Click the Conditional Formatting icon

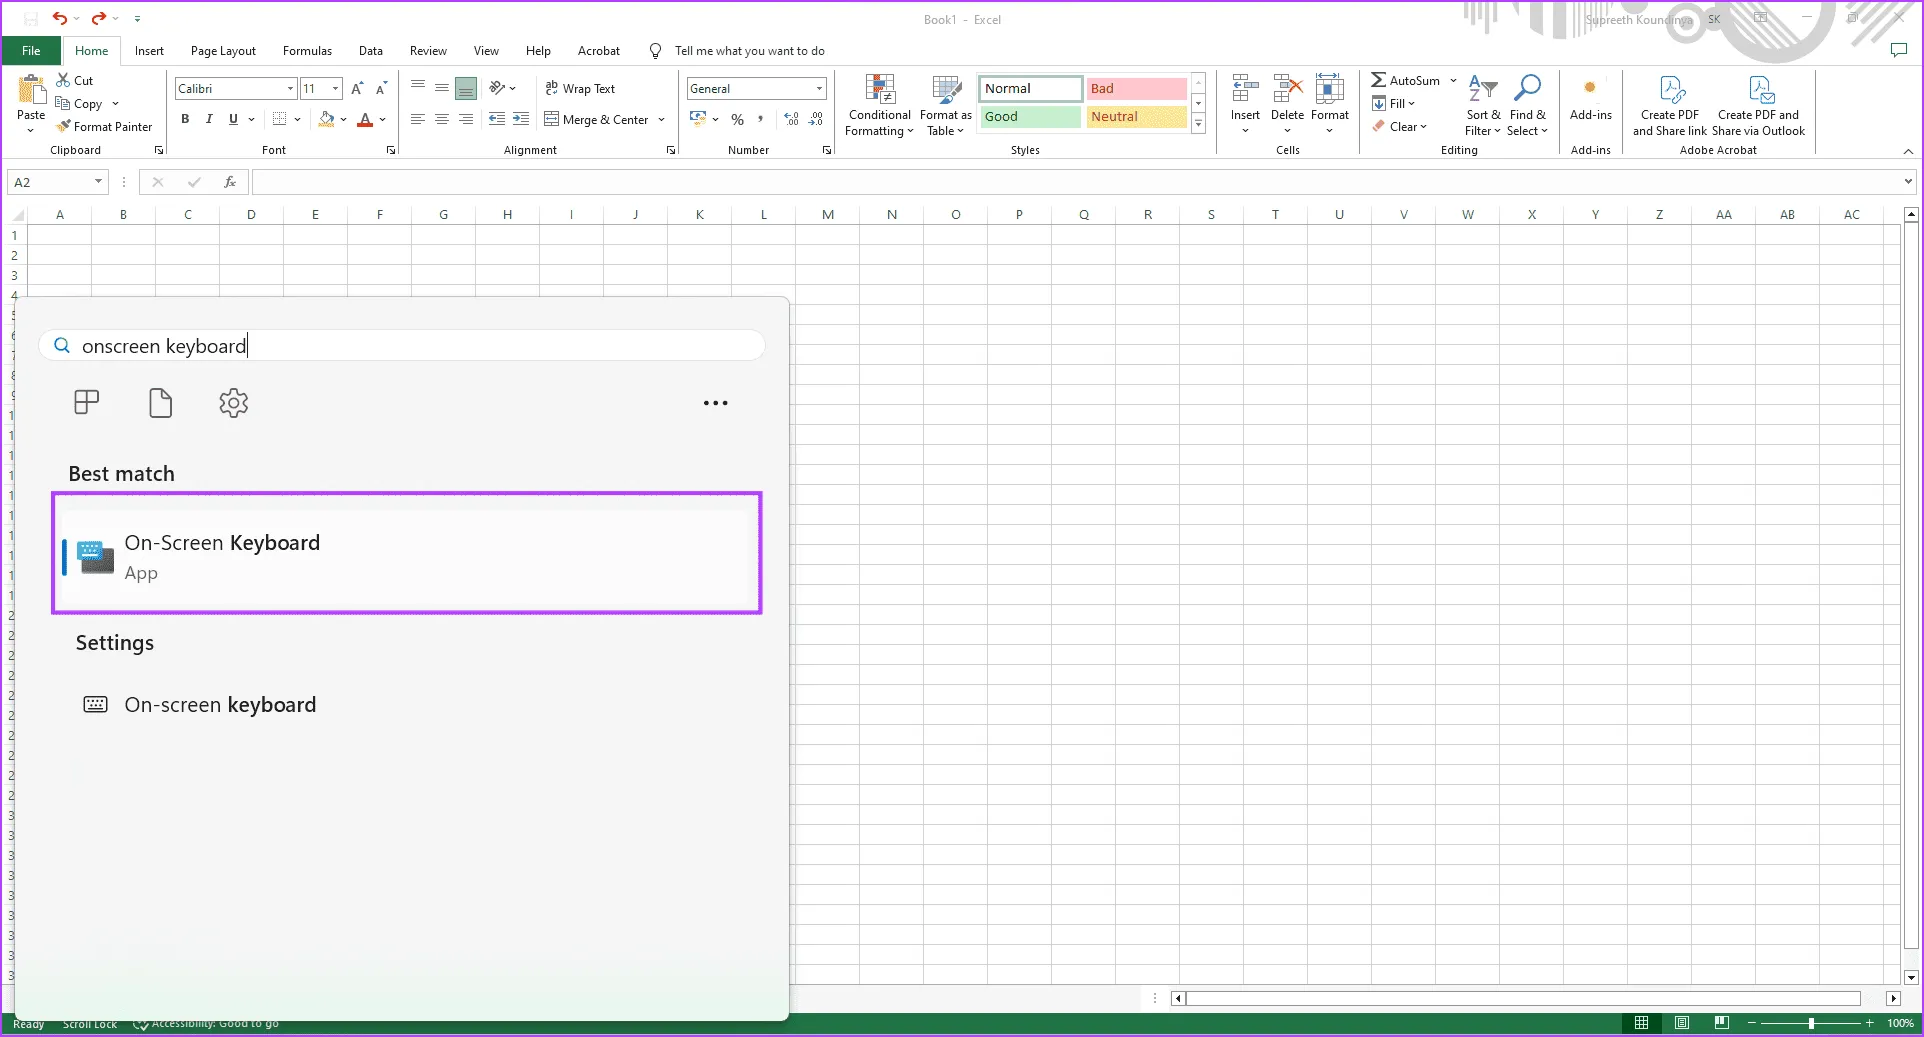click(x=880, y=91)
